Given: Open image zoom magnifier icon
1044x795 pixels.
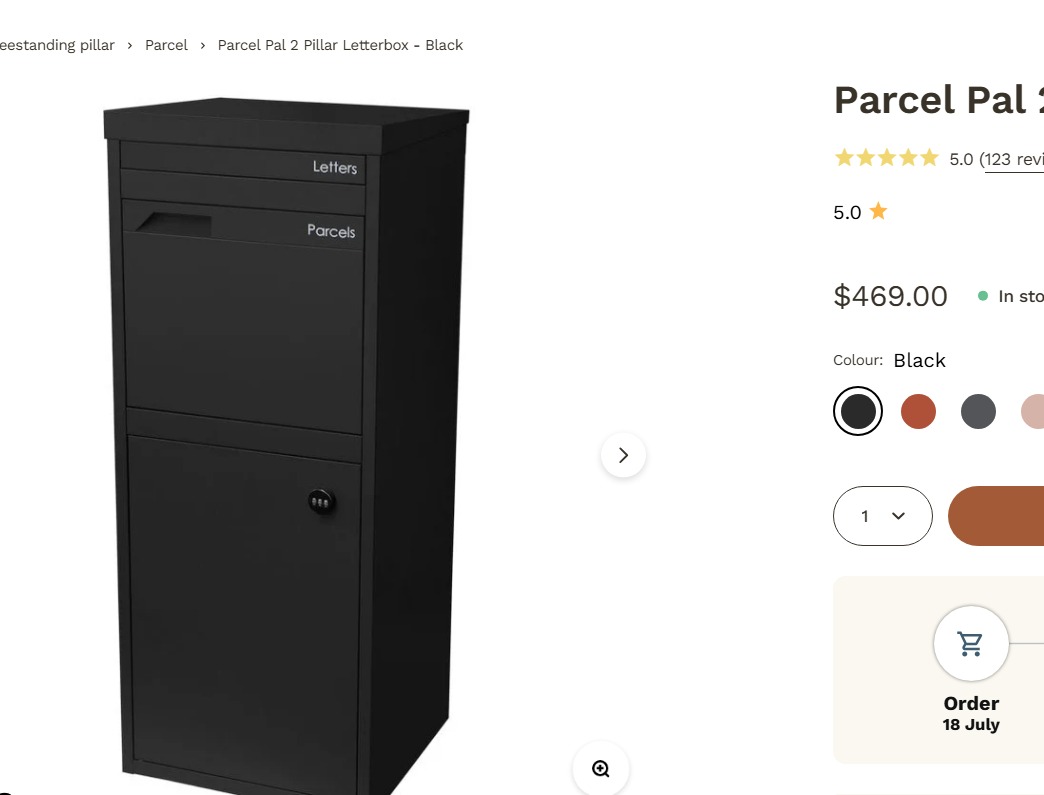Looking at the screenshot, I should click(x=601, y=768).
